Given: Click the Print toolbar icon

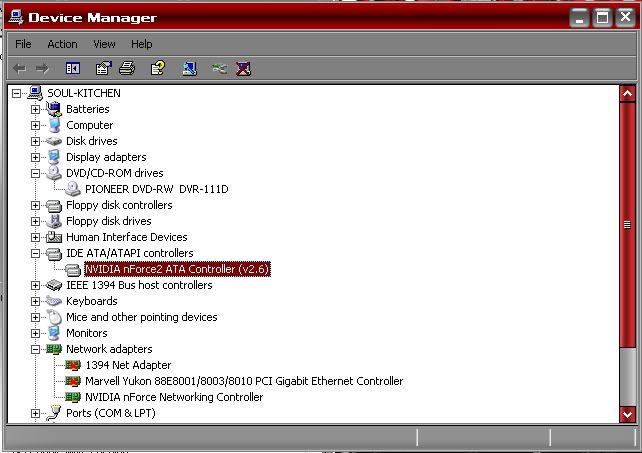Looking at the screenshot, I should tap(127, 68).
